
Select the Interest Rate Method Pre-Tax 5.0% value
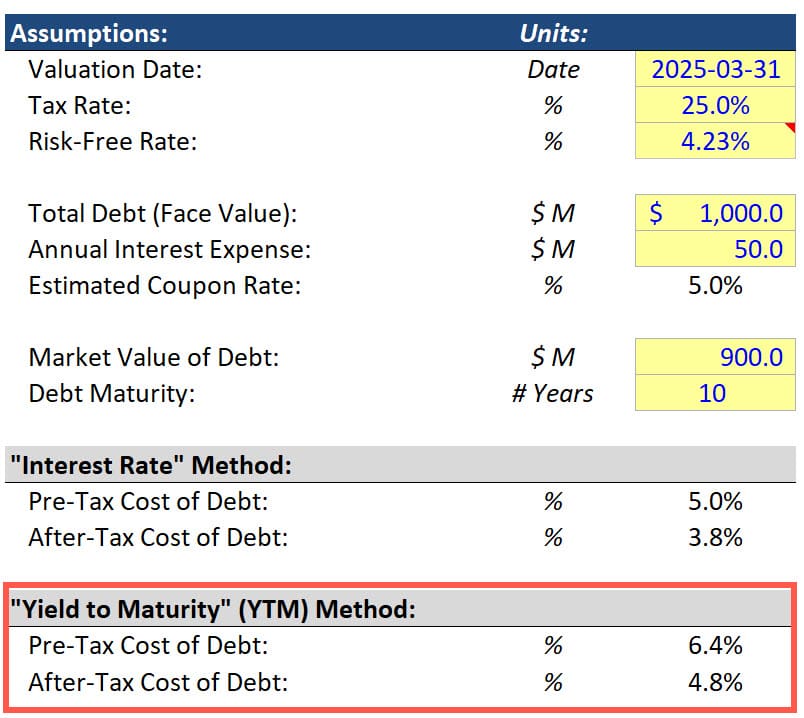(x=714, y=501)
